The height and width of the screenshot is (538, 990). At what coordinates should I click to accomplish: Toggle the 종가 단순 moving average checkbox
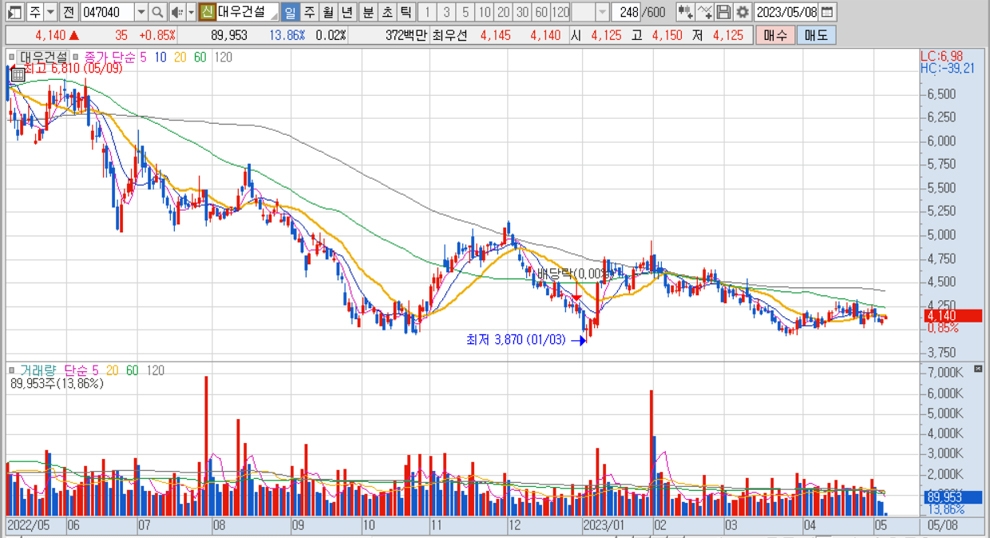click(x=78, y=58)
